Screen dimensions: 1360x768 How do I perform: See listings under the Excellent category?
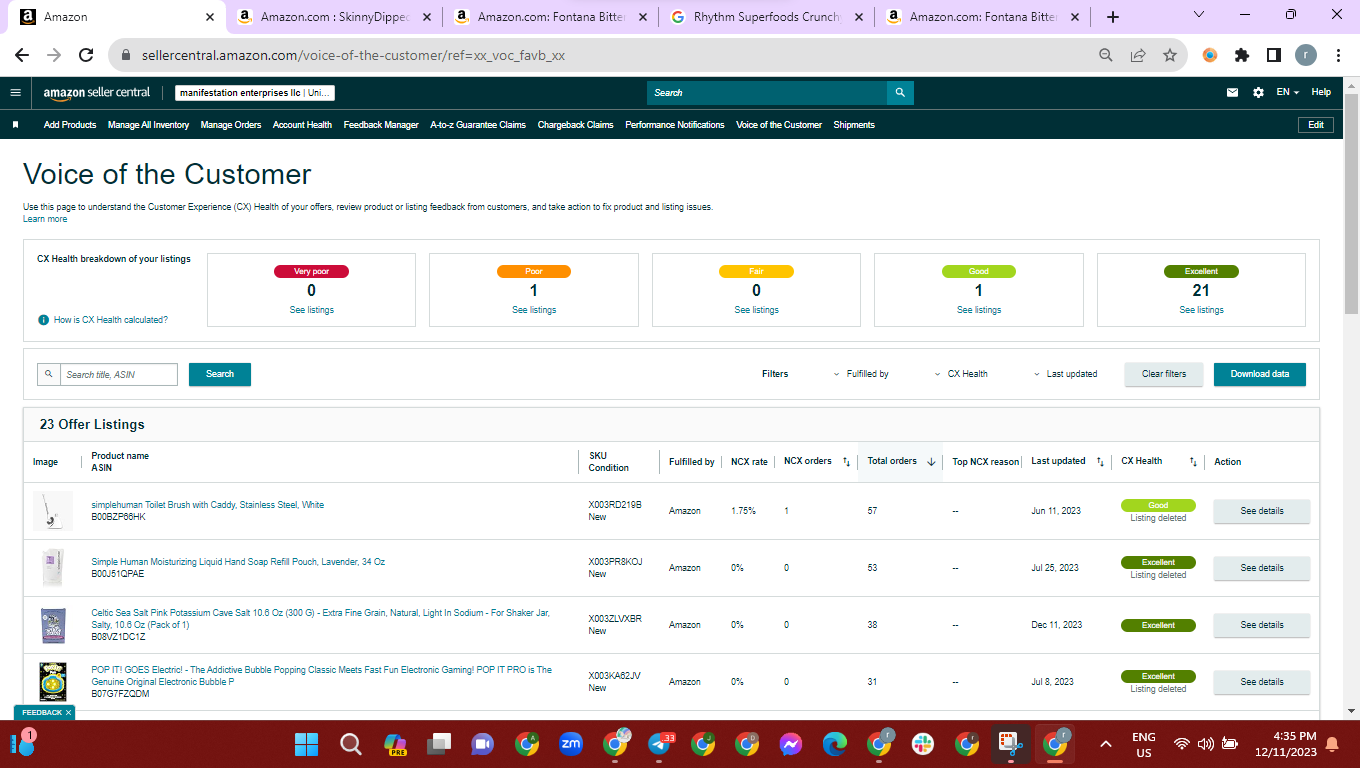click(x=1201, y=310)
